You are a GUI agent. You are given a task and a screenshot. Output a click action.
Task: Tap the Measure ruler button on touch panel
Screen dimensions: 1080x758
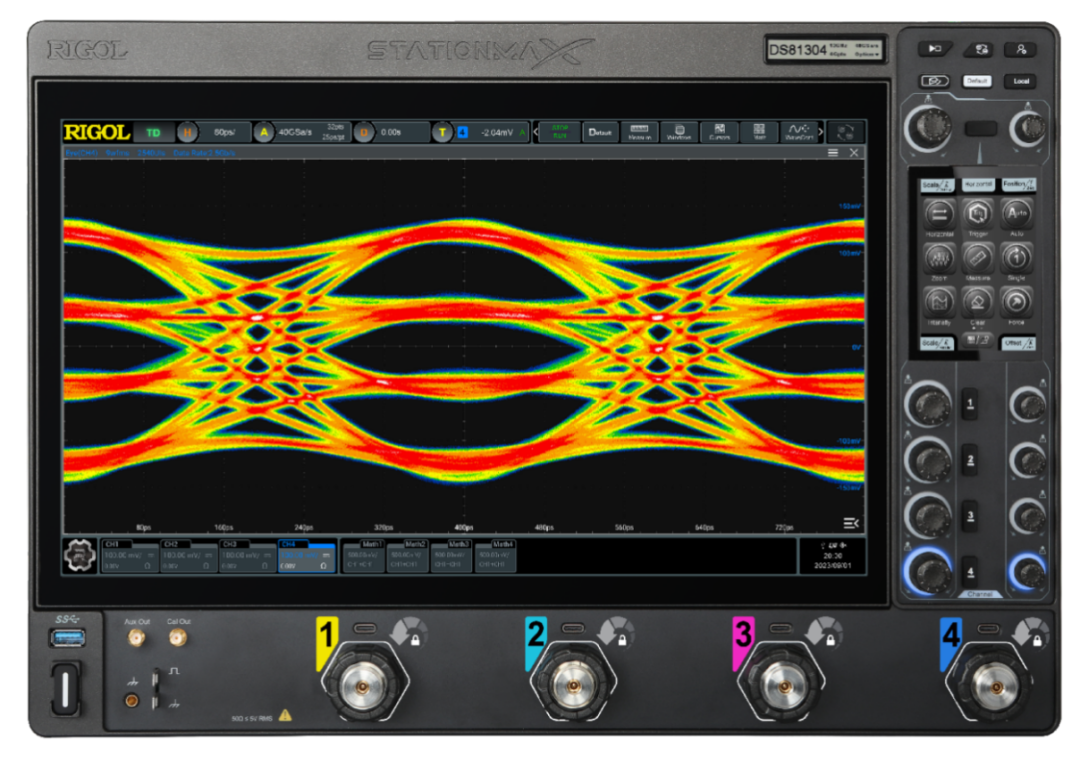[977, 259]
